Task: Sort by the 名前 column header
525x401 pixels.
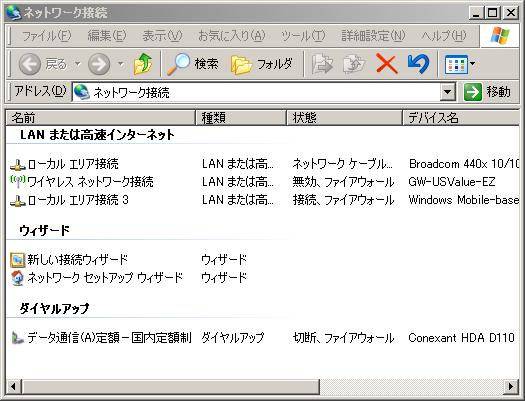Action: (x=100, y=117)
